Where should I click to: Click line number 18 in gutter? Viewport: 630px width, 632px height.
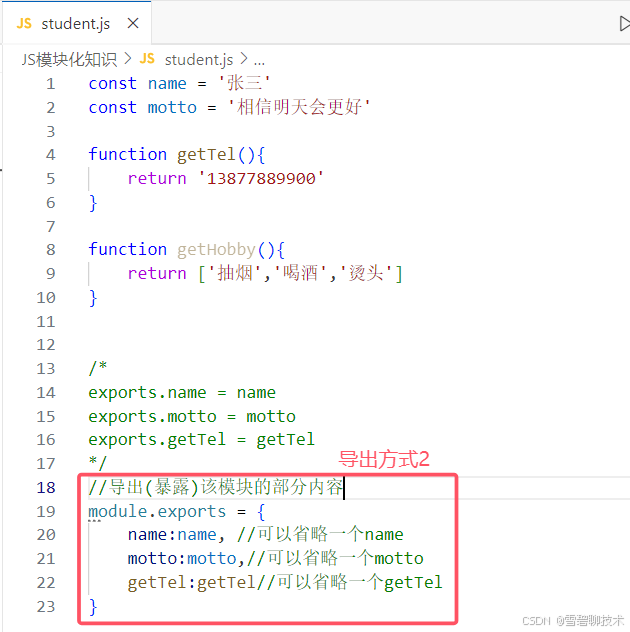point(46,488)
